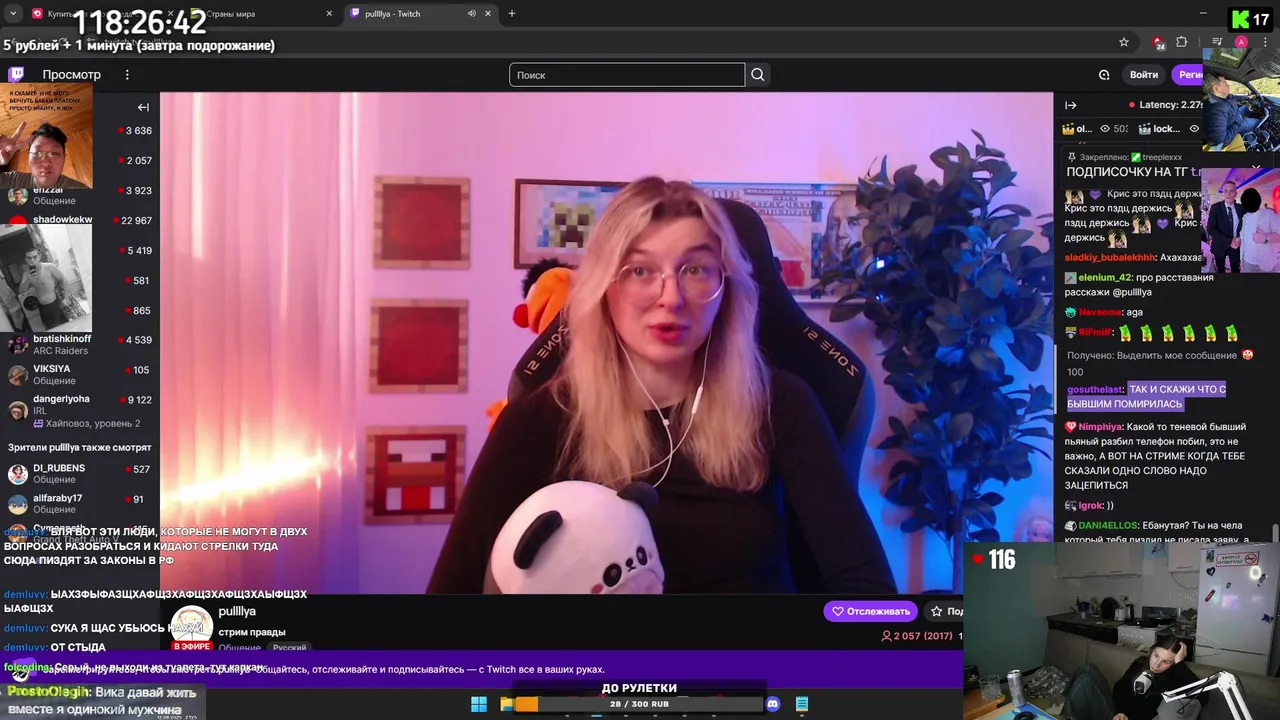
Task: Open the Twitch home logo
Action: 16,74
